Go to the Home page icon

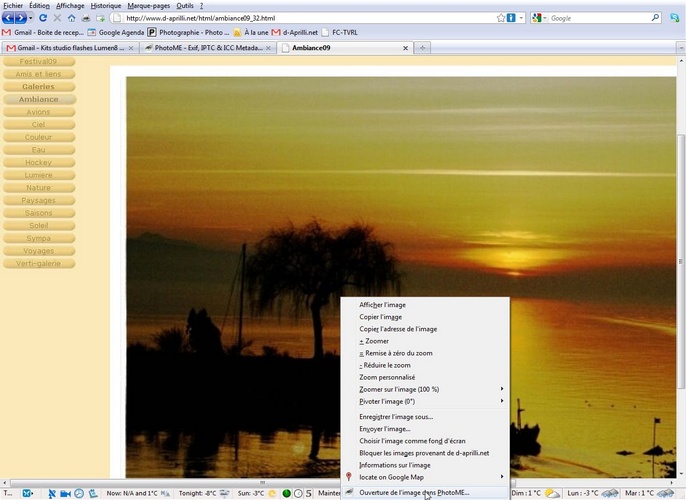pyautogui.click(x=71, y=18)
